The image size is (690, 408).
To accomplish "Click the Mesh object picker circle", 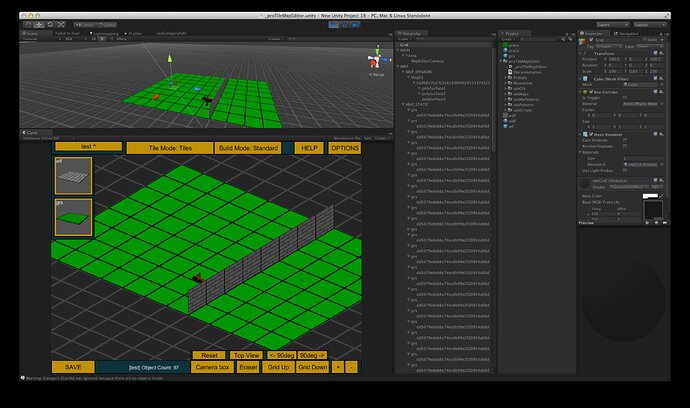I will pyautogui.click(x=662, y=85).
